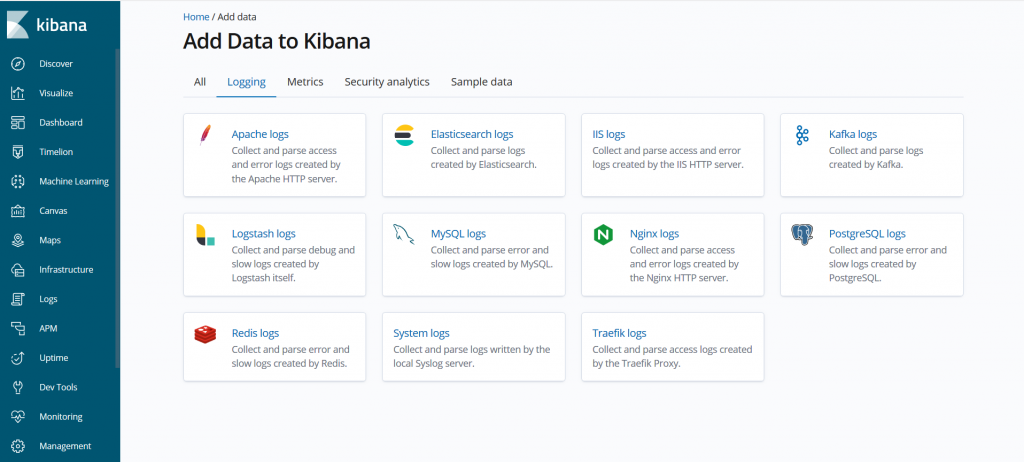The image size is (1024, 462).
Task: Open Infrastructure sidebar icon
Action: pyautogui.click(x=18, y=269)
